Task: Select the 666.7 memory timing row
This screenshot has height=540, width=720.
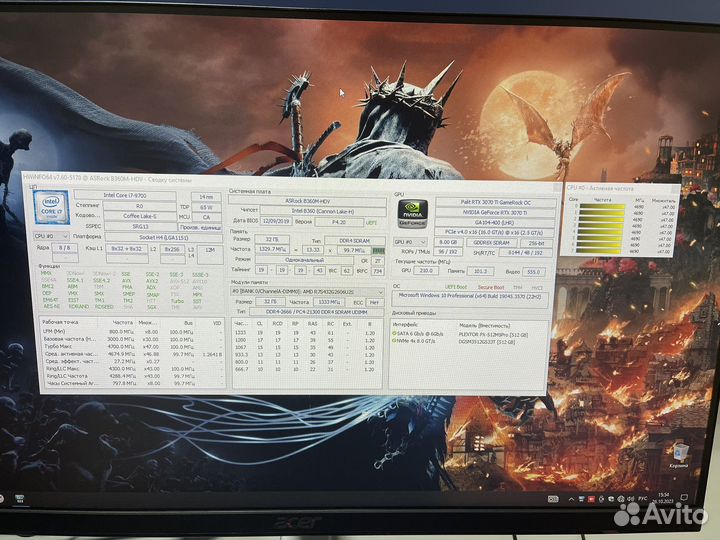Action: pyautogui.click(x=307, y=369)
